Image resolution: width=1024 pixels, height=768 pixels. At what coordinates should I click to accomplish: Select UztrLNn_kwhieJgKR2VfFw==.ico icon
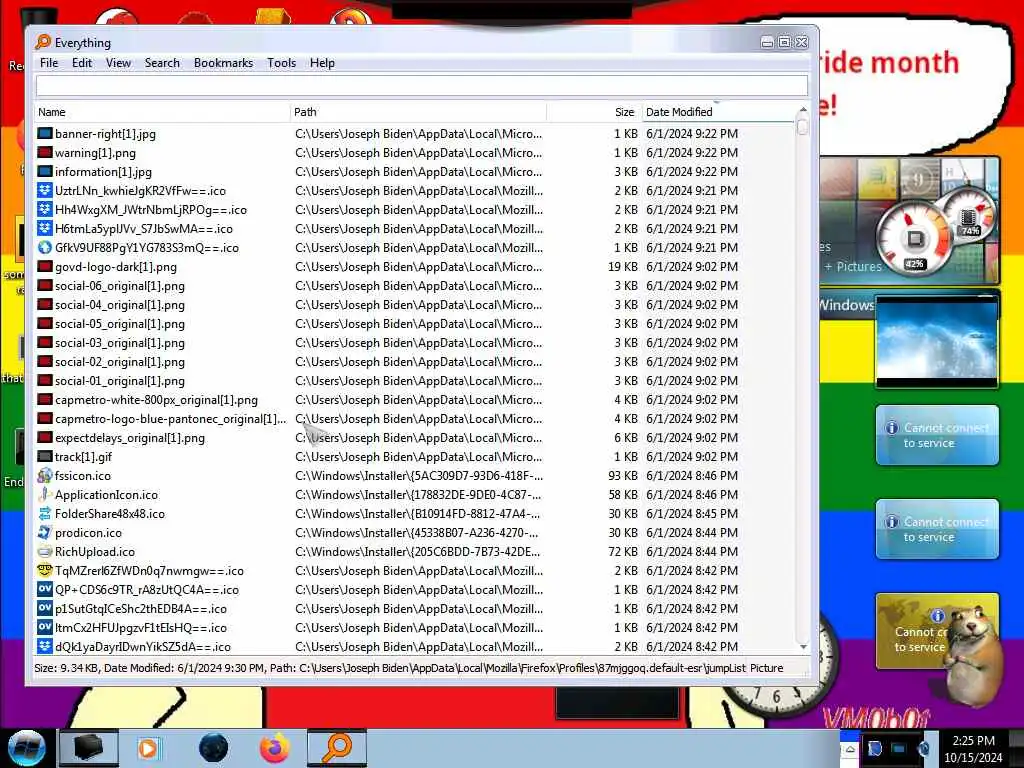44,191
